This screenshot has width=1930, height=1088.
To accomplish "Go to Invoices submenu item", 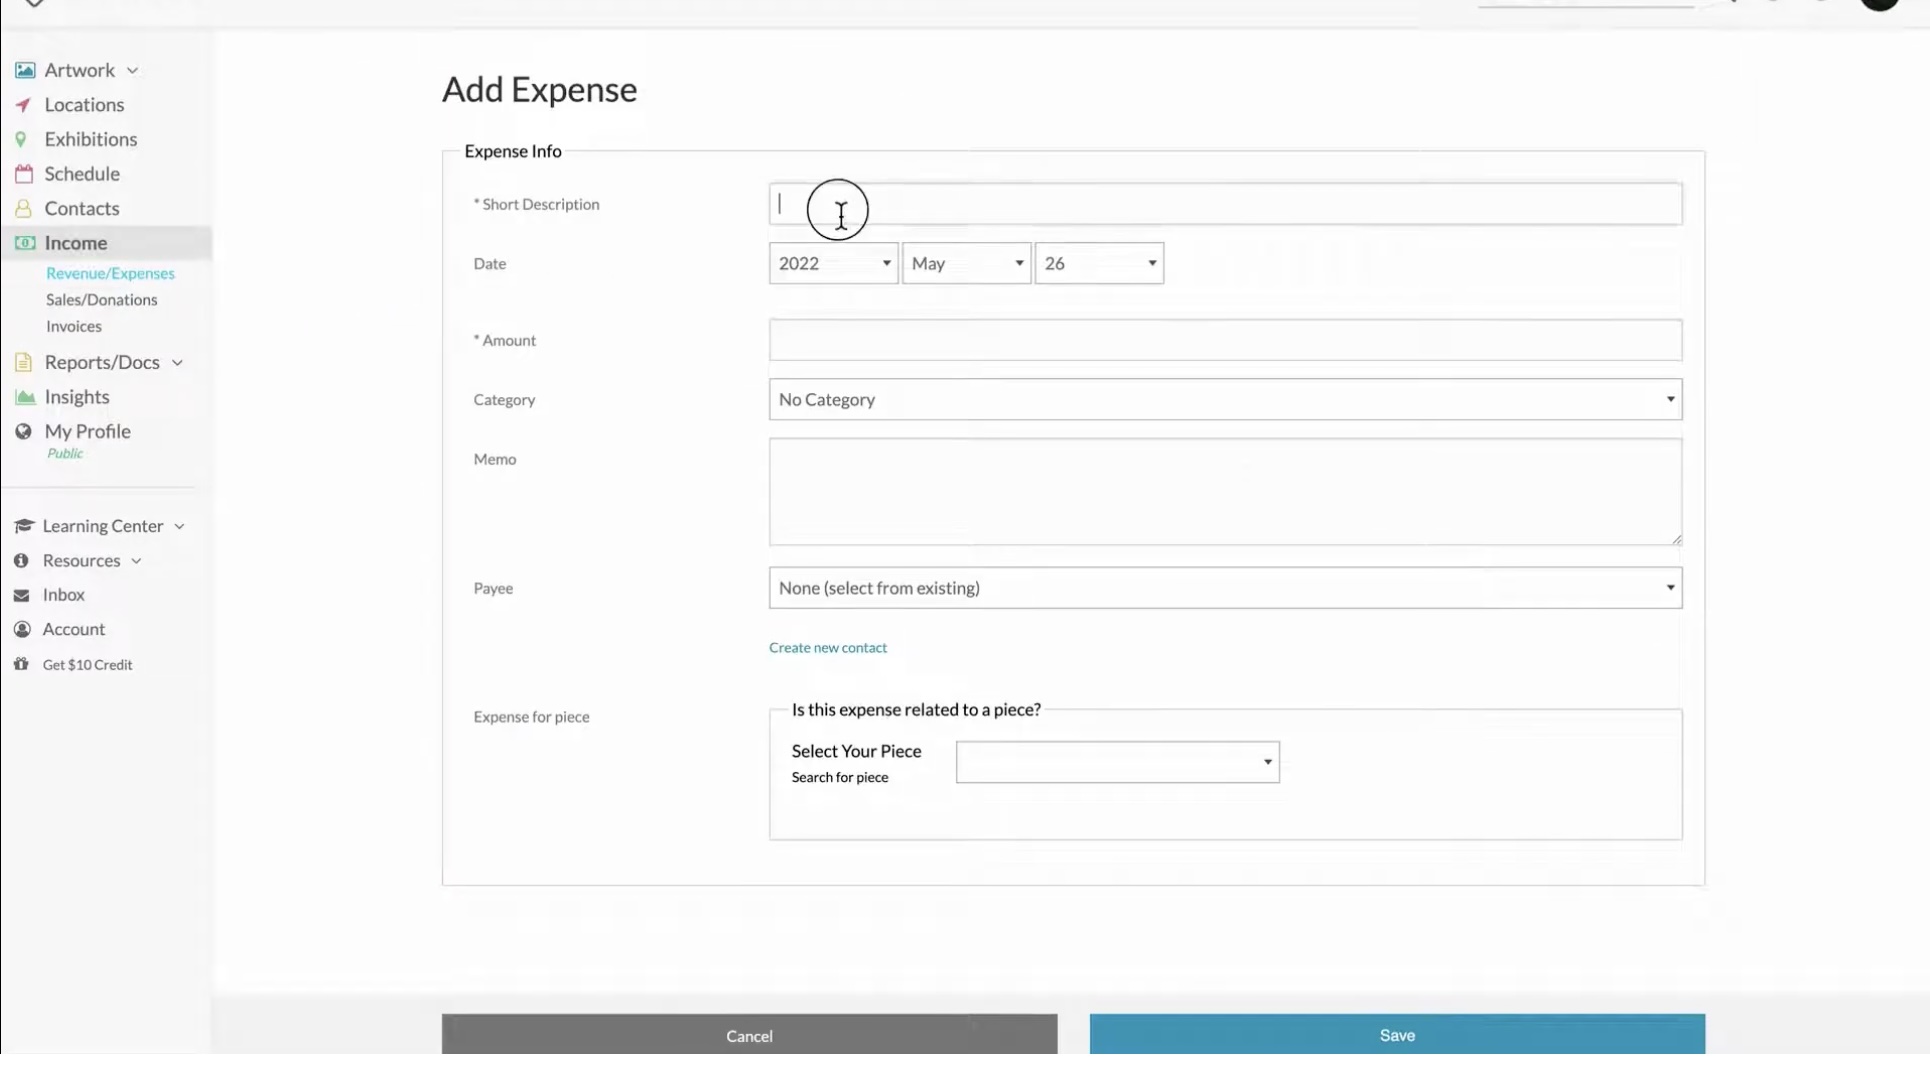I will (x=74, y=326).
